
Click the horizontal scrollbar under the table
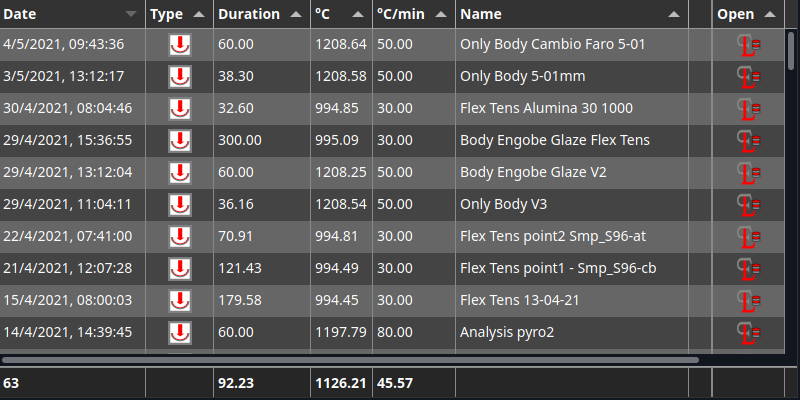pos(350,360)
